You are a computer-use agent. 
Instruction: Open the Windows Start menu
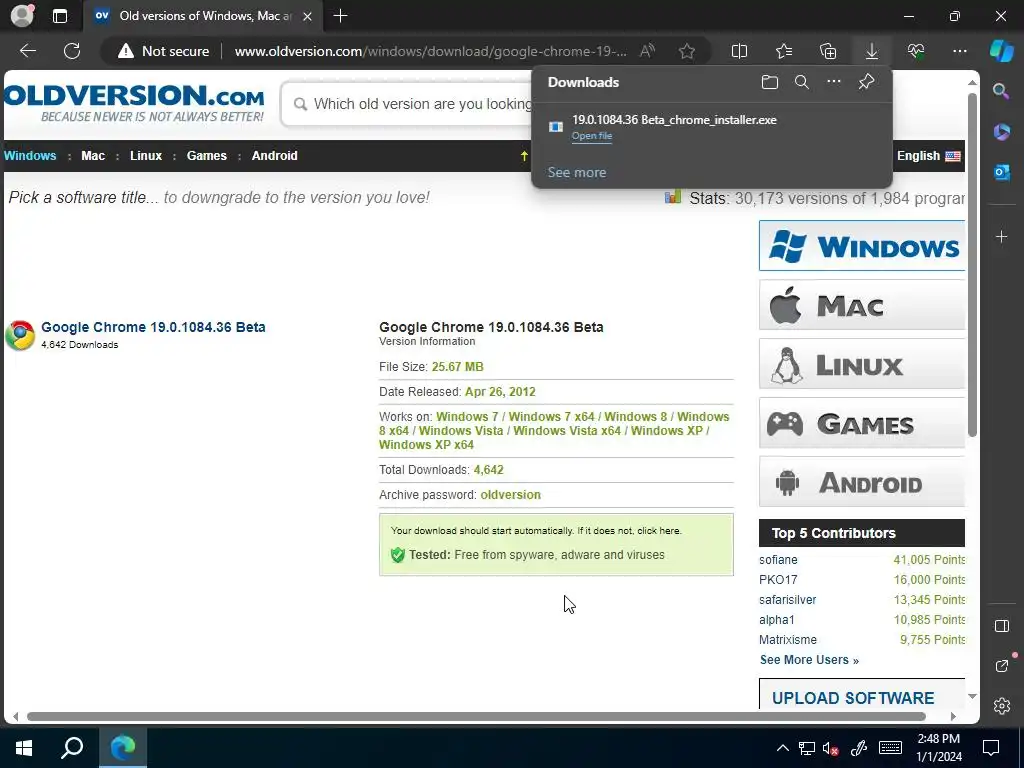[x=24, y=747]
